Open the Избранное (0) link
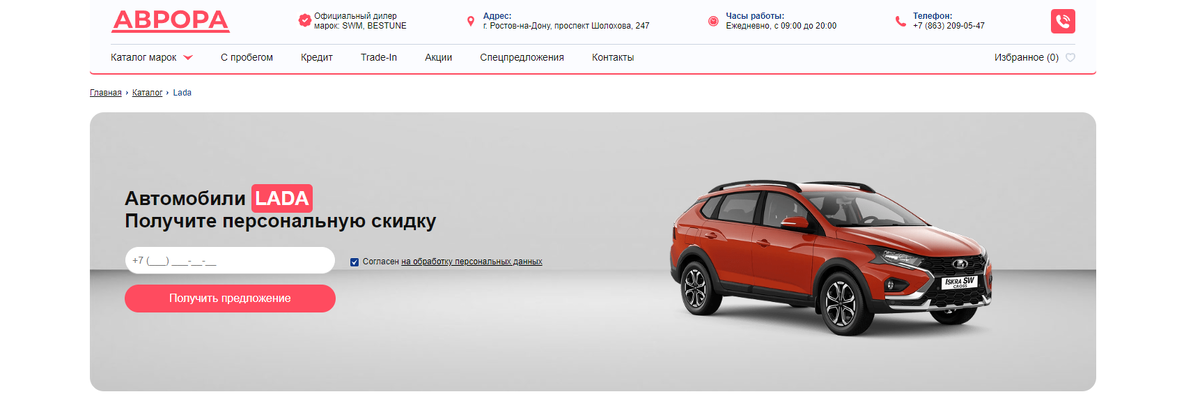 (x=1026, y=58)
